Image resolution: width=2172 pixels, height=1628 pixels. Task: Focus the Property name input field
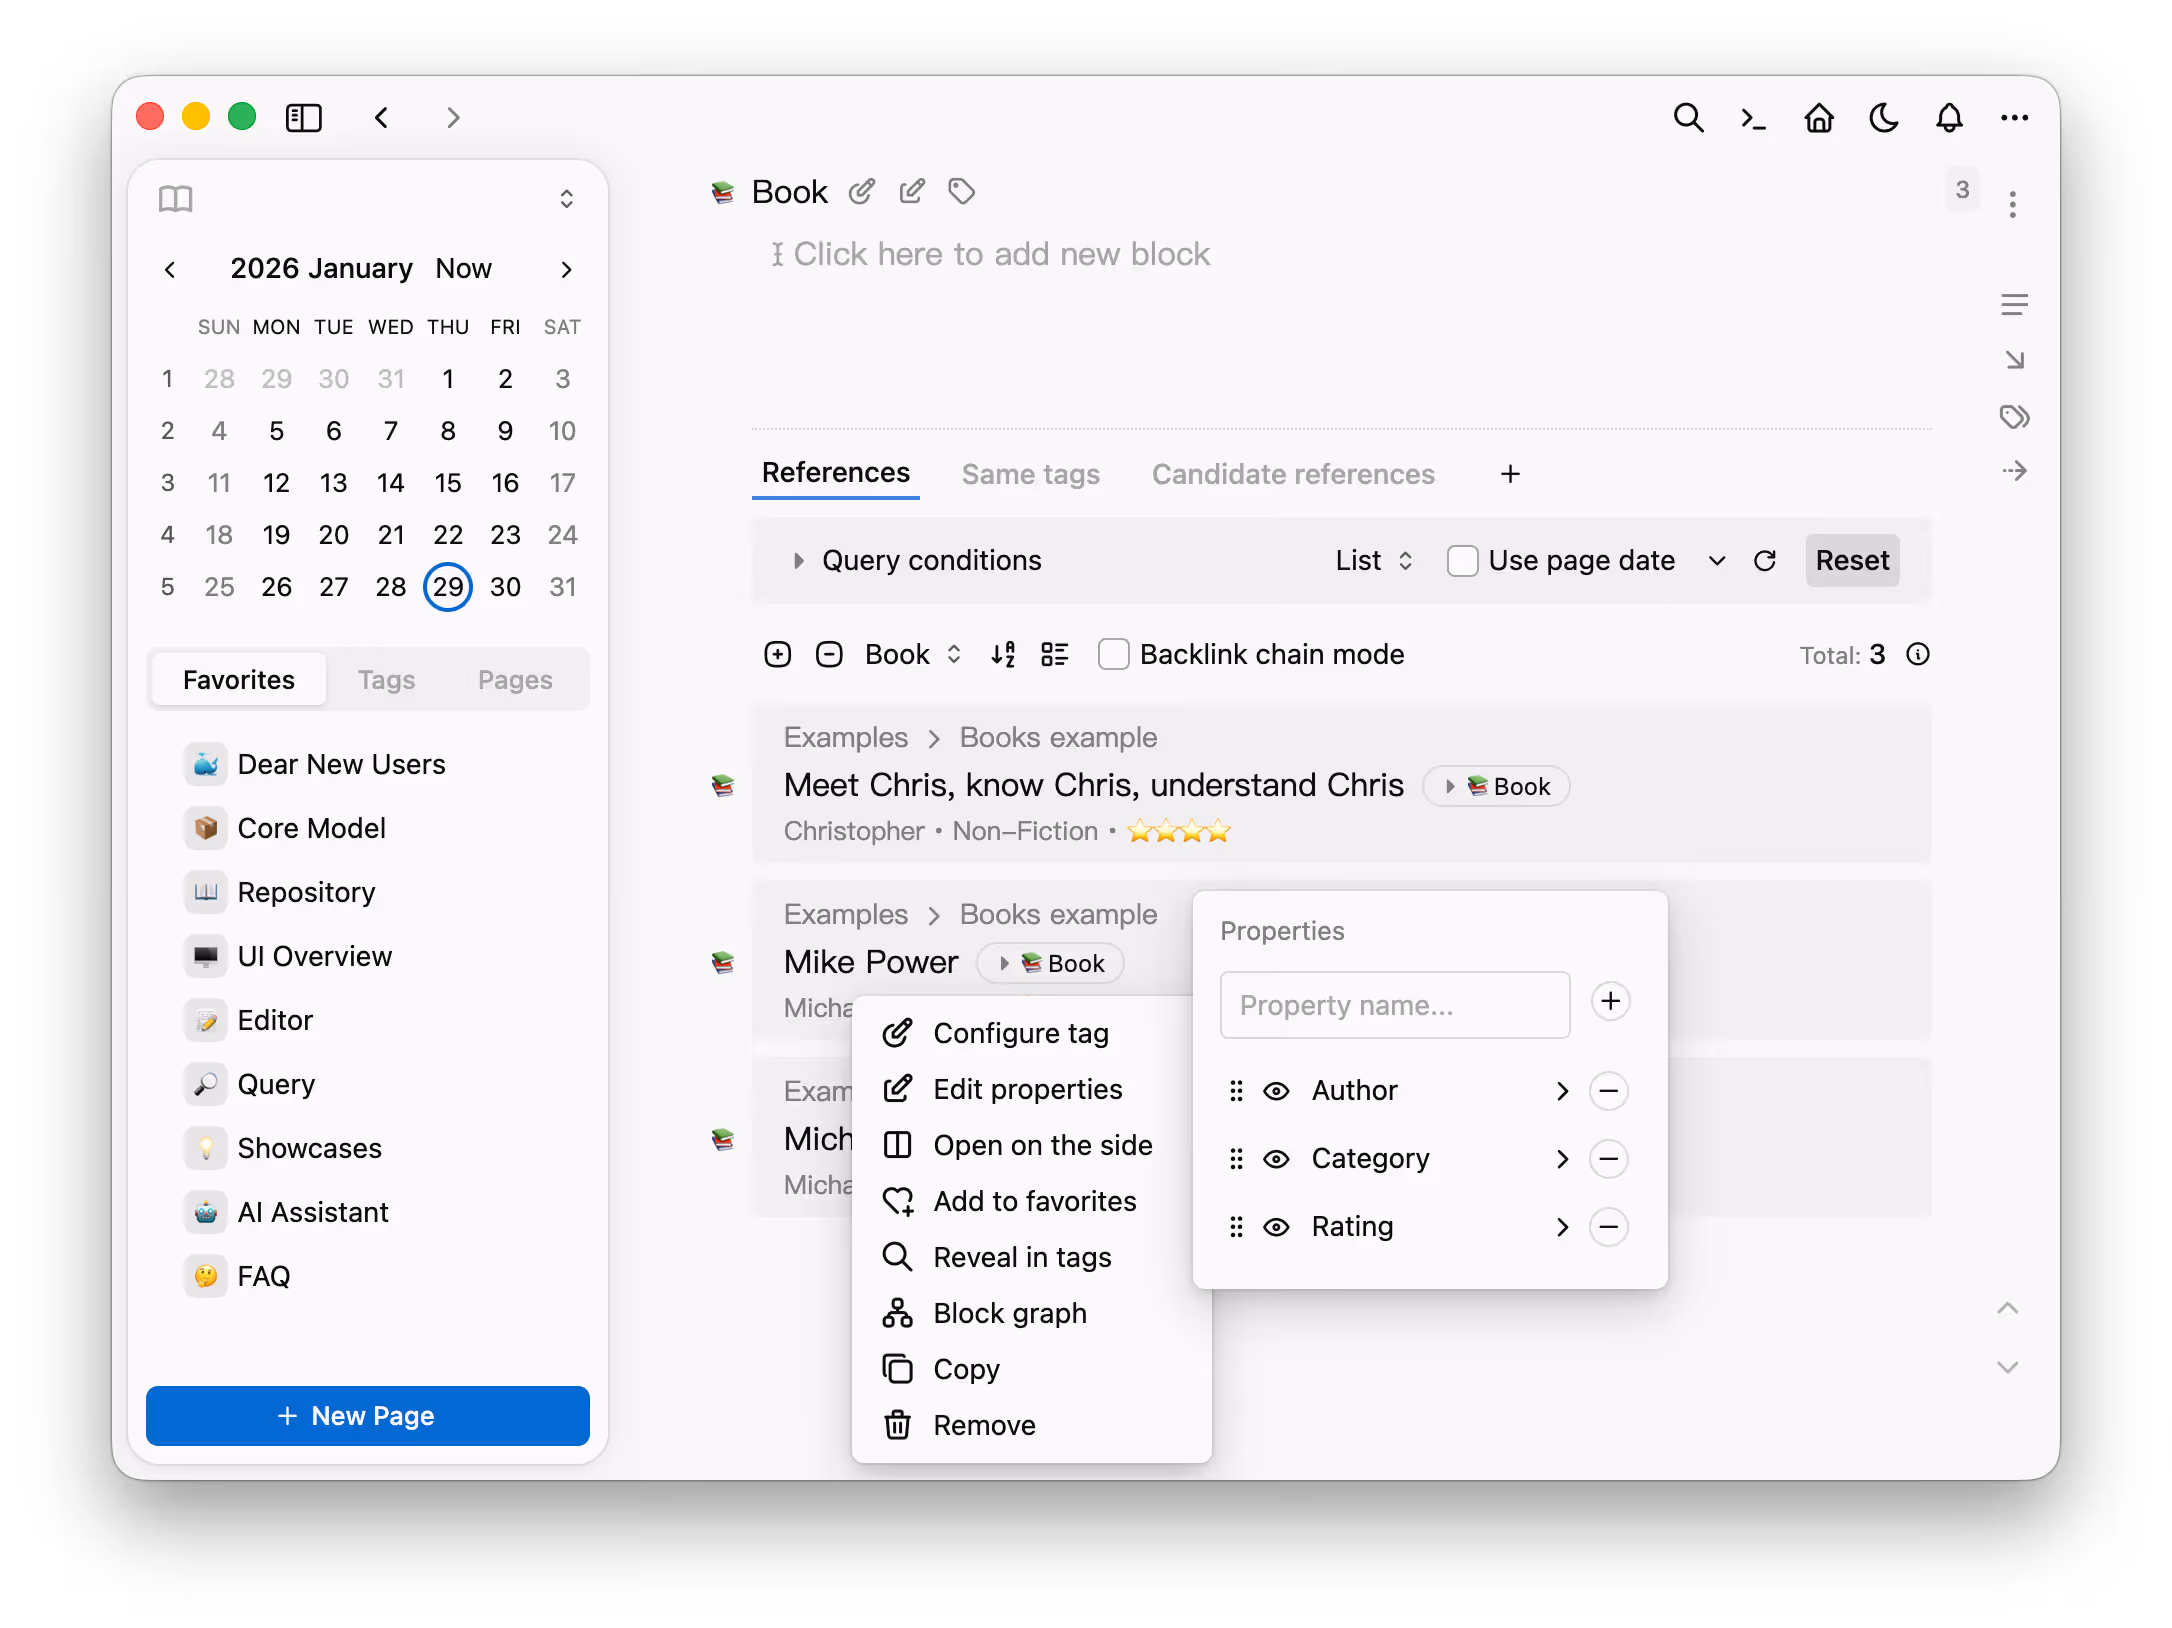(x=1394, y=1005)
